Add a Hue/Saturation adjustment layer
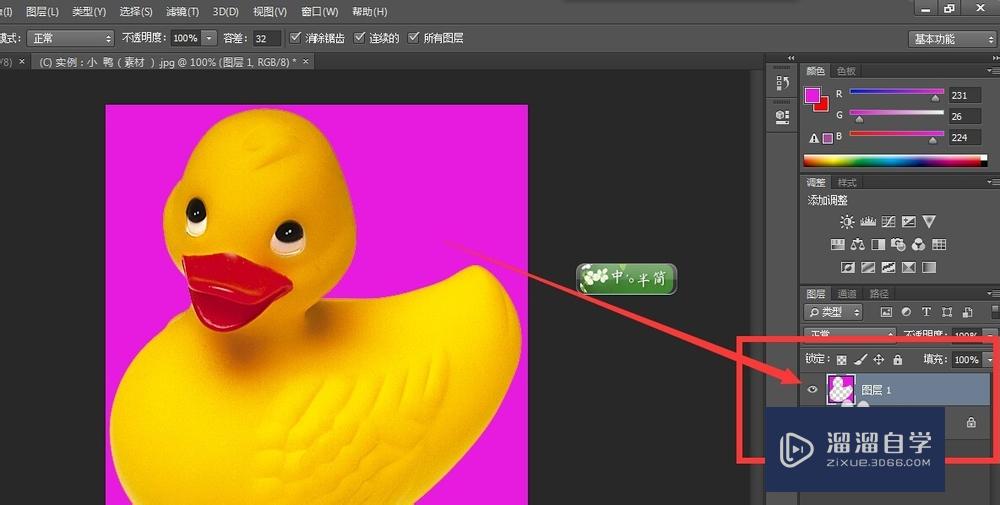Image resolution: width=1000 pixels, height=505 pixels. 837,244
